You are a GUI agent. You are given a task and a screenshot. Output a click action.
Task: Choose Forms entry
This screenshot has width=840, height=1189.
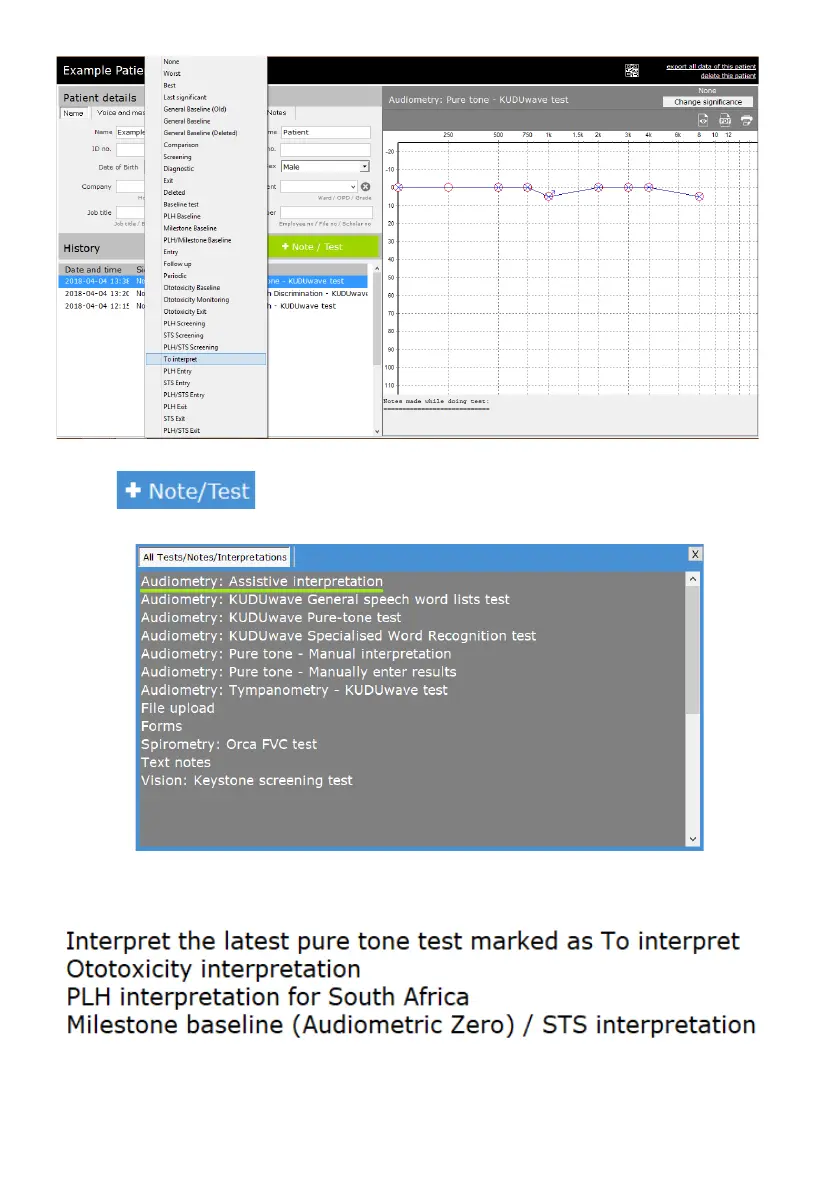coord(161,726)
